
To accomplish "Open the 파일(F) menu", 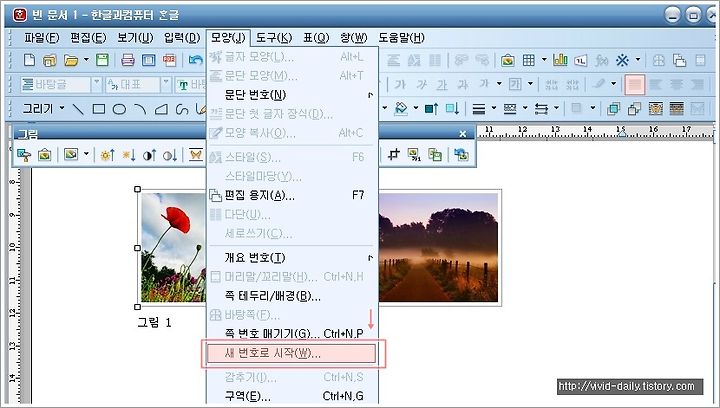I will [x=42, y=38].
